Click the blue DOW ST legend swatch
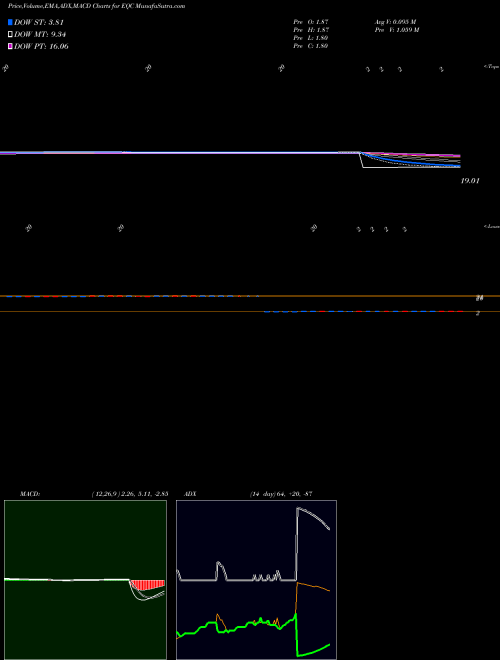This screenshot has width=500, height=660. 10,22
